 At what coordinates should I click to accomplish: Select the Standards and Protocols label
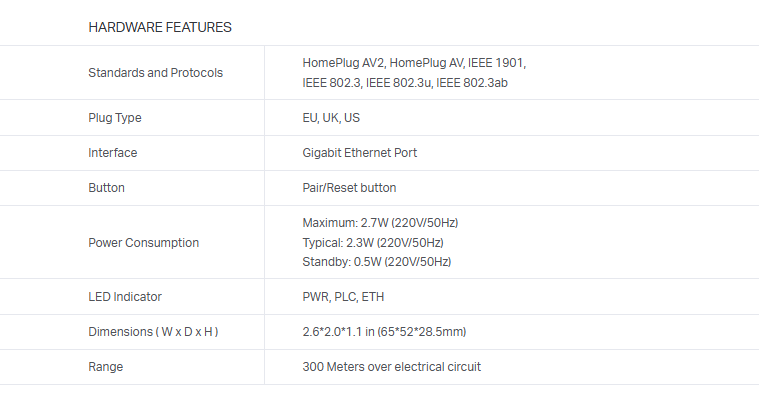click(x=155, y=73)
